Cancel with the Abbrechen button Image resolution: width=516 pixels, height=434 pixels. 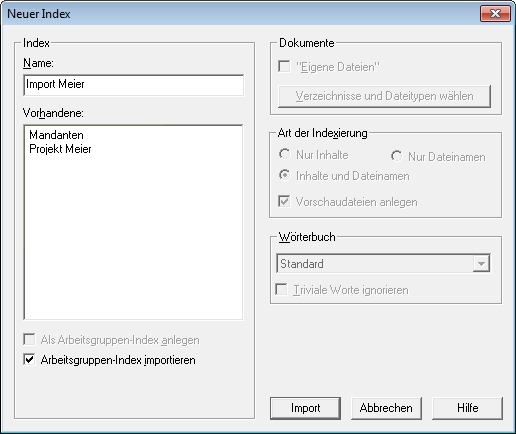(x=386, y=408)
